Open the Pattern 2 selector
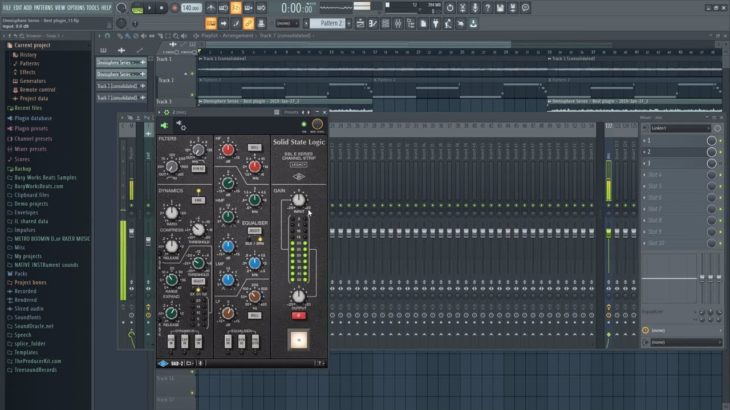Screen dimensions: 730x410 327,23
